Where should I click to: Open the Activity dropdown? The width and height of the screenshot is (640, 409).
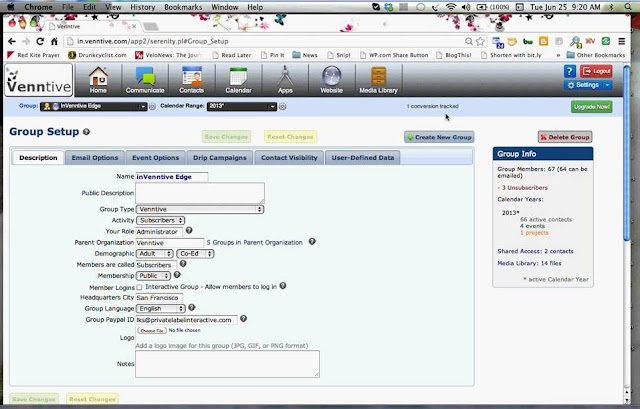point(160,220)
